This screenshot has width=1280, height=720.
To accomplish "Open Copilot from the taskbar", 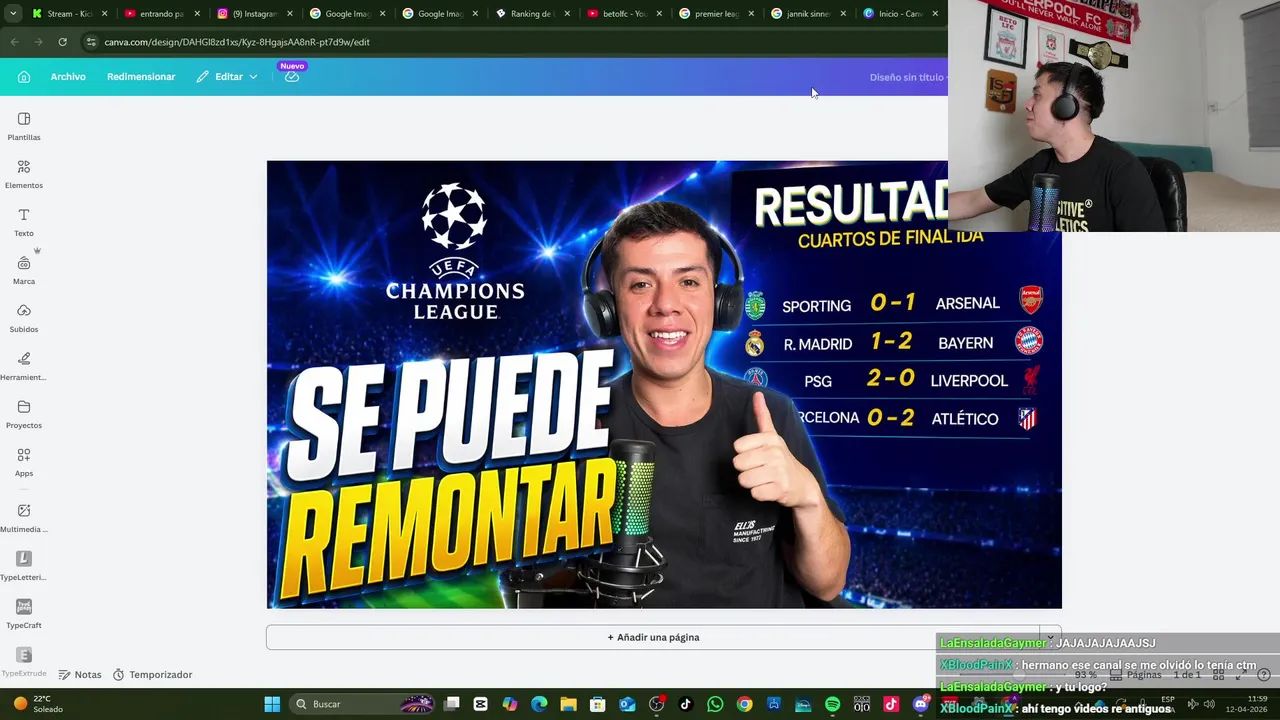I will 510,704.
